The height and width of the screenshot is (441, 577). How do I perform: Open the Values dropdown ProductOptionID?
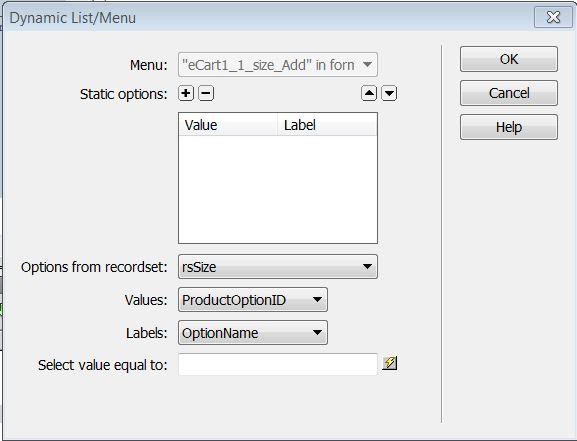253,300
